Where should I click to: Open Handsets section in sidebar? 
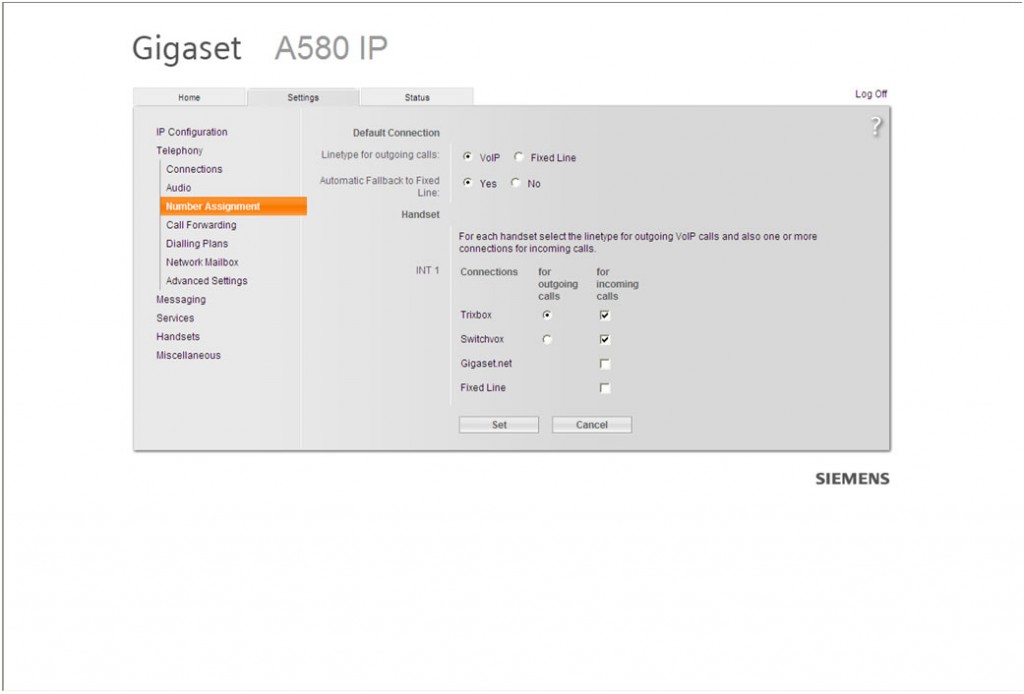click(x=178, y=337)
